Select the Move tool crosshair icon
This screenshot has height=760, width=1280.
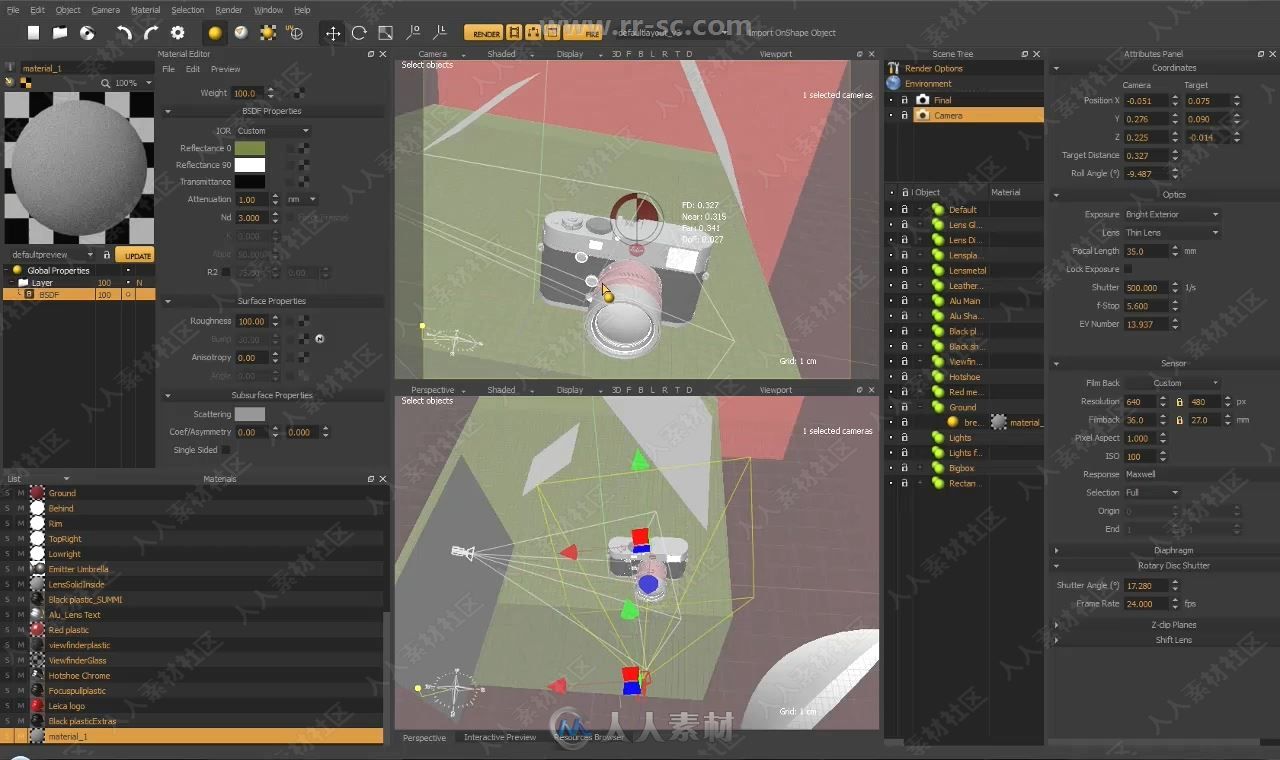[x=333, y=33]
